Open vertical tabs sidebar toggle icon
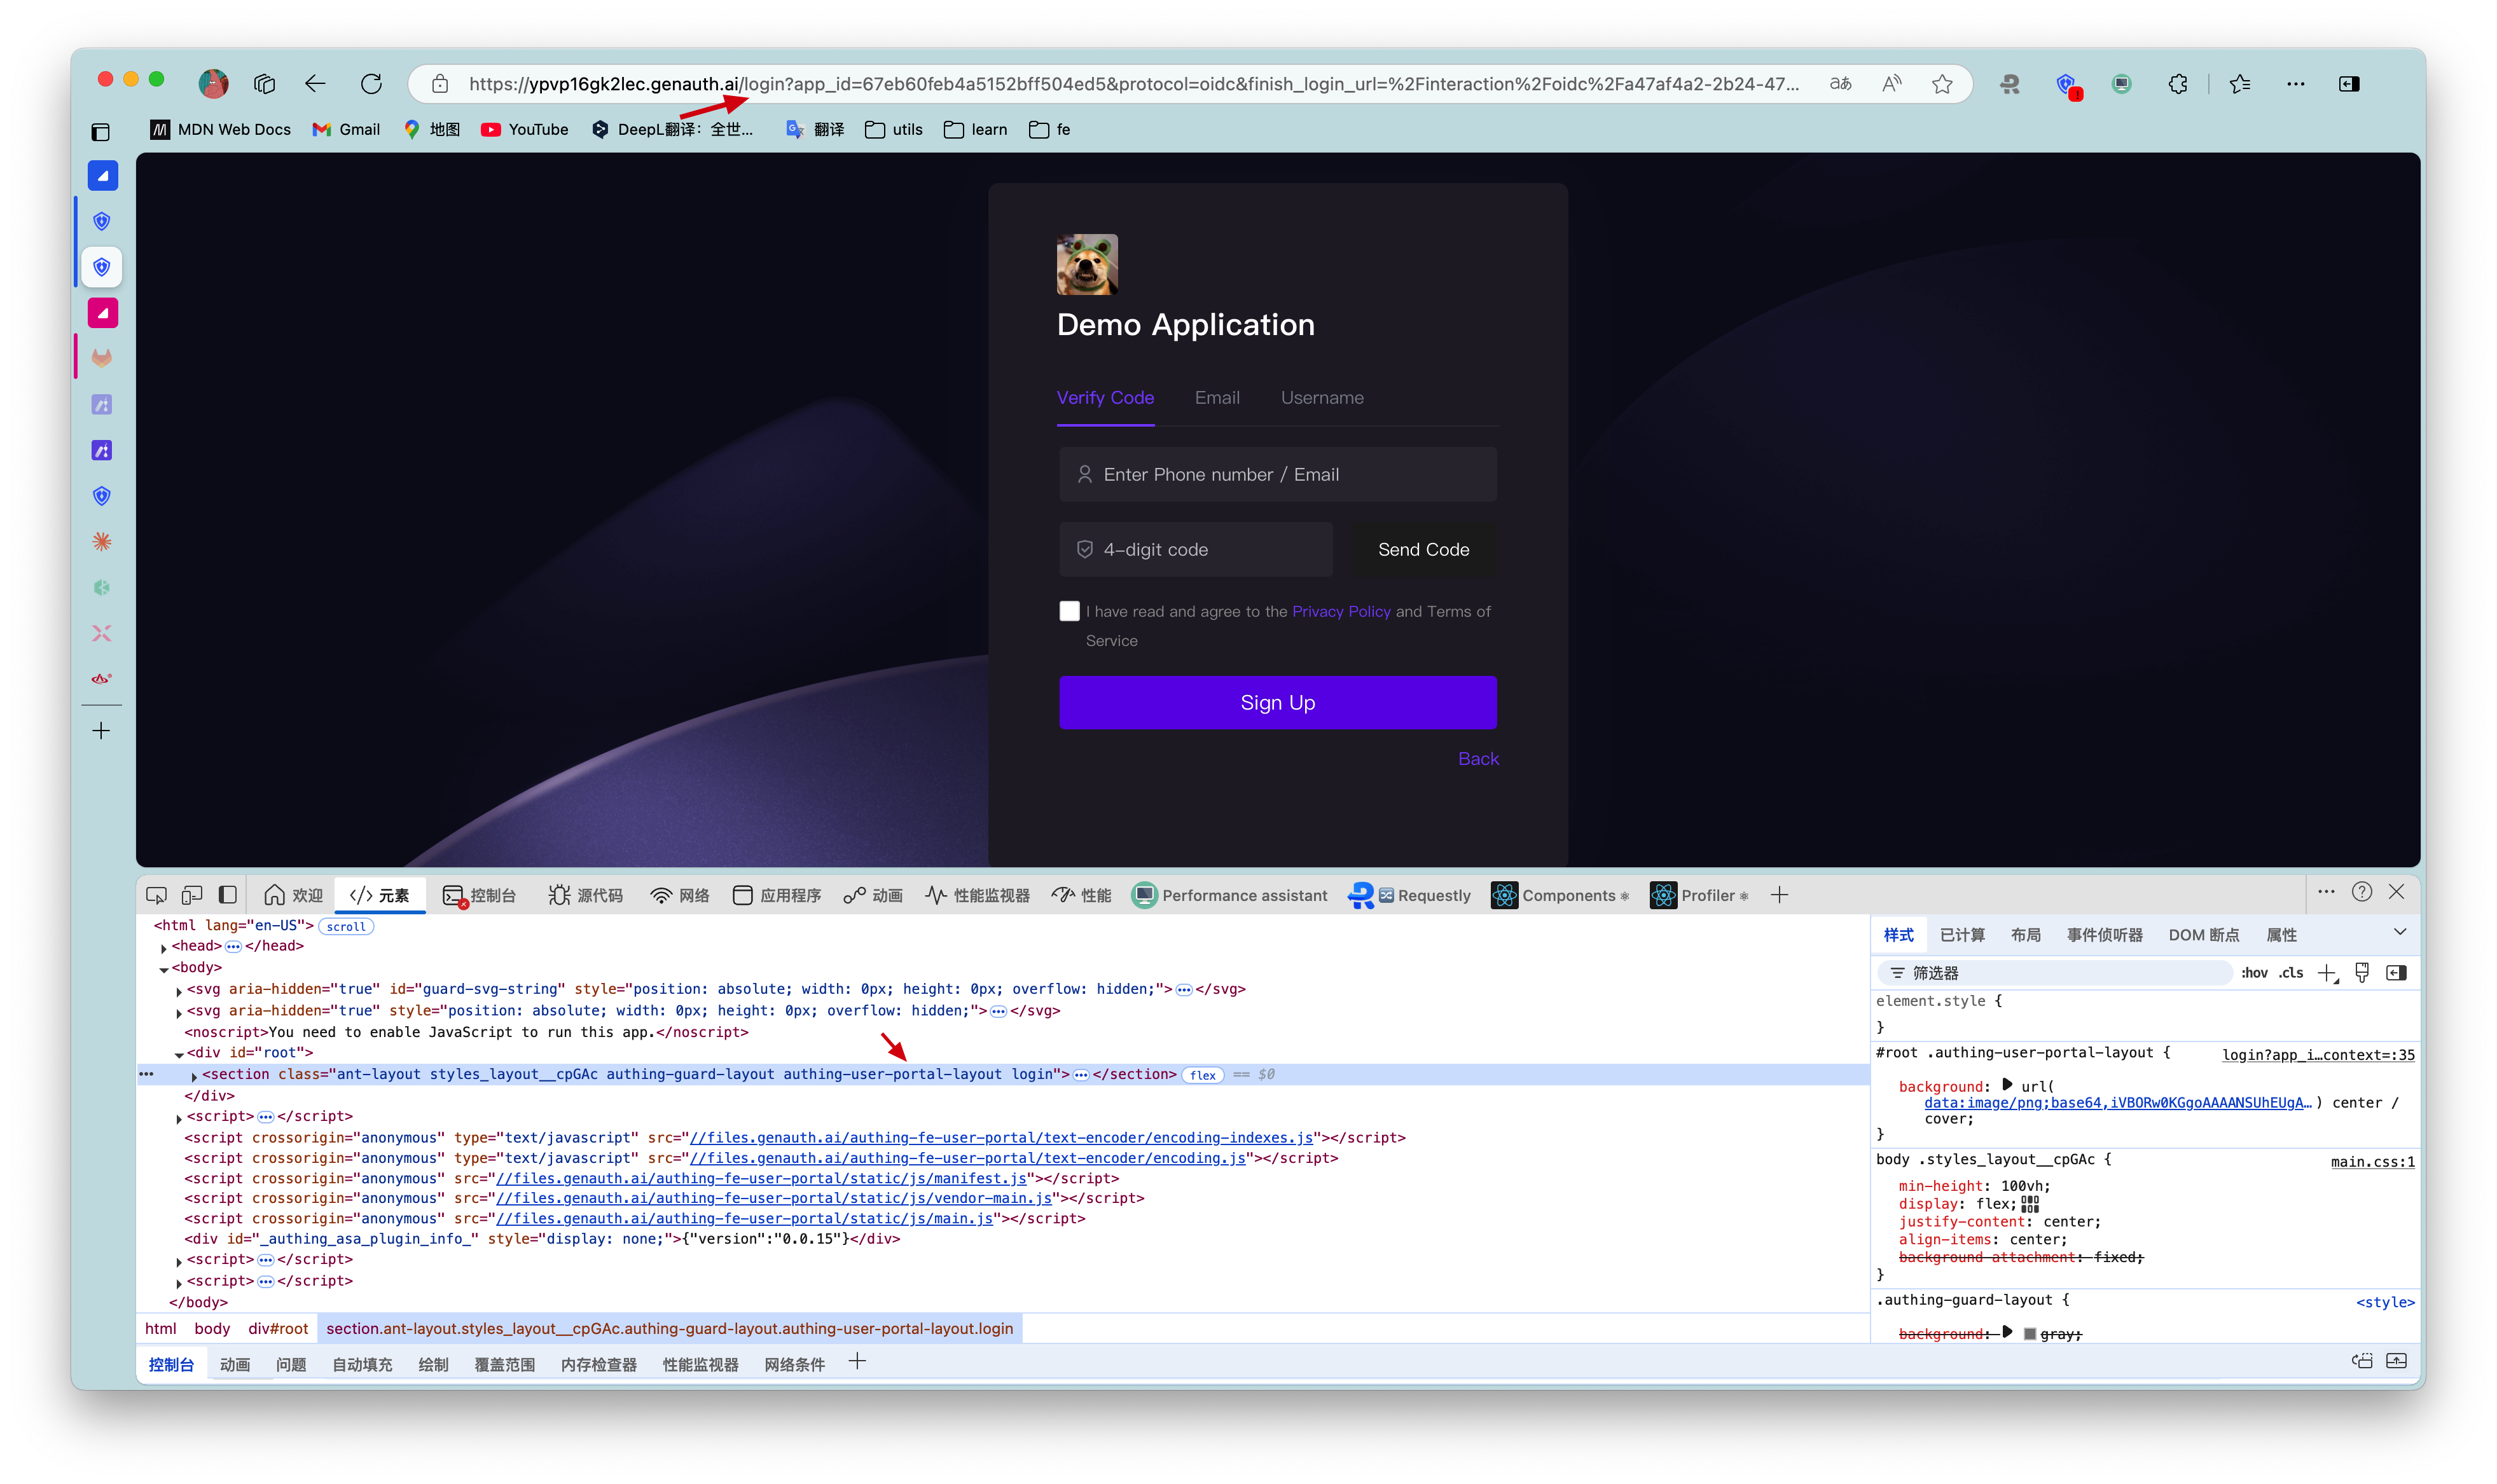The image size is (2497, 1484). 101,132
